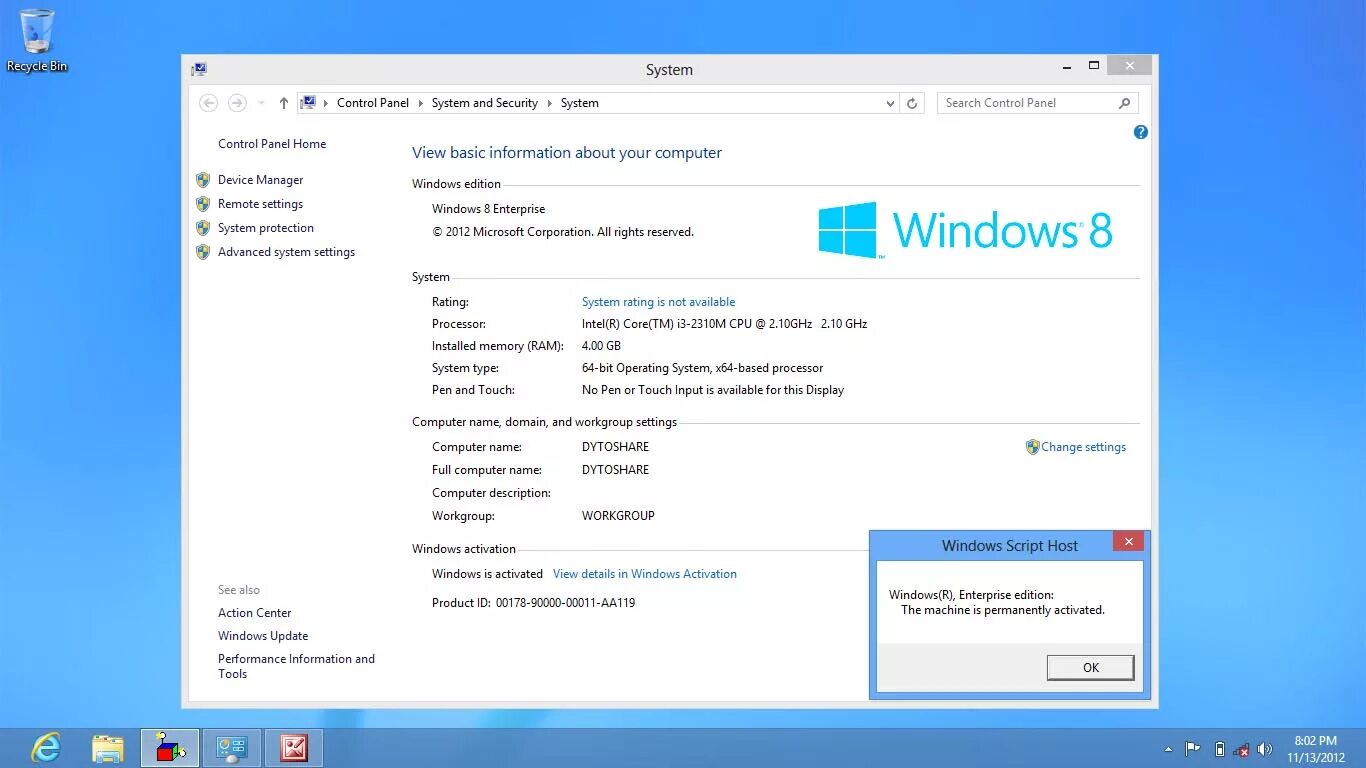Open View details in Windows Activation
Viewport: 1366px width, 768px height.
coord(645,574)
